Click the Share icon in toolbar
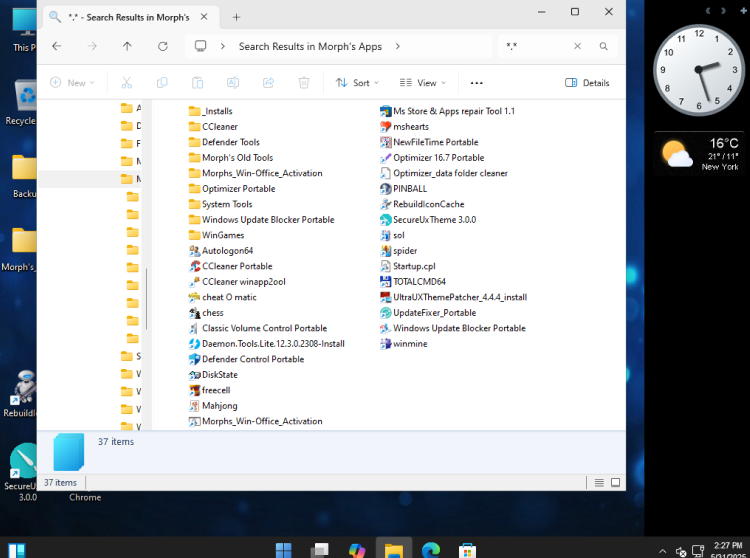 [x=268, y=83]
